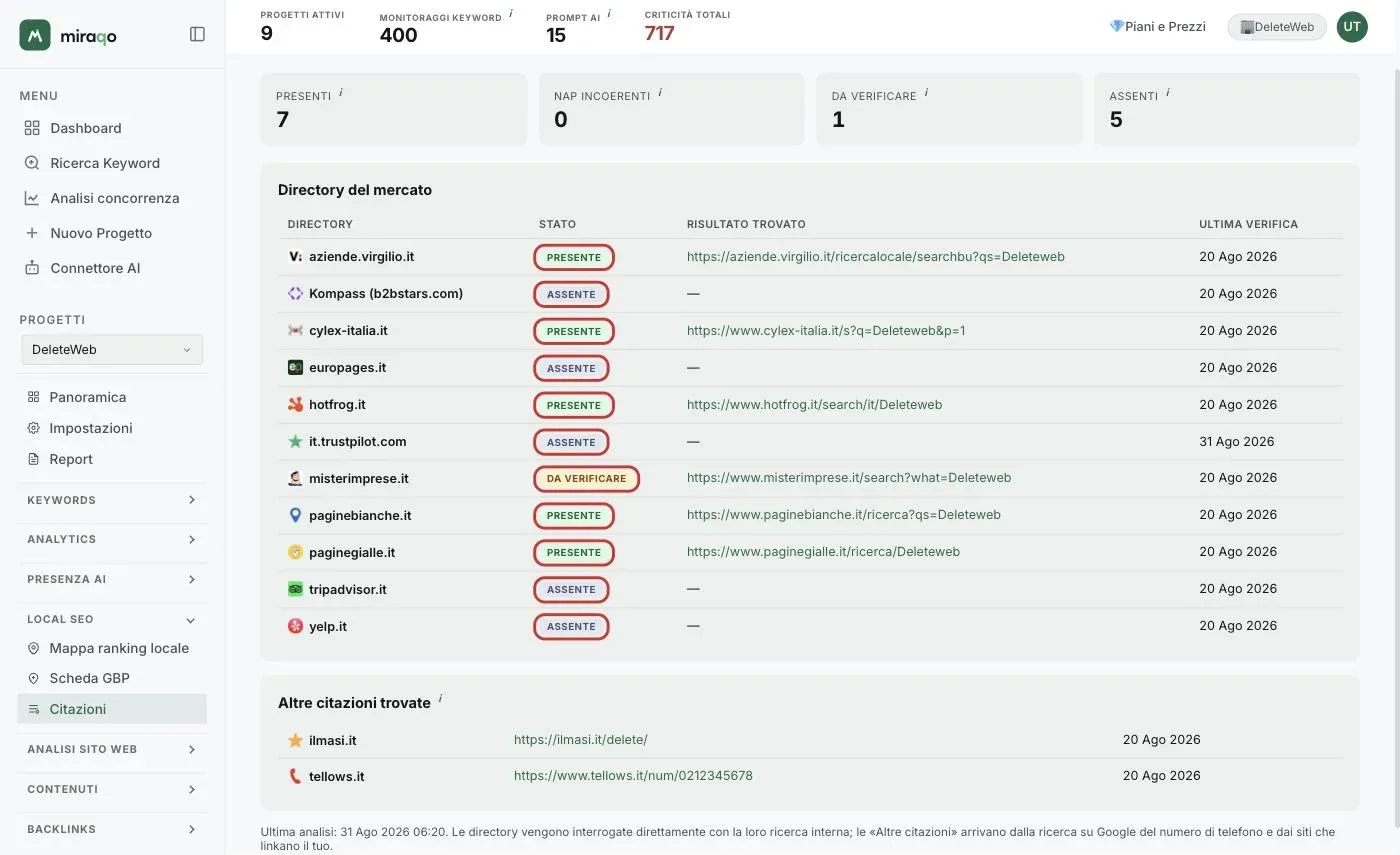Click the miraqo logo icon
The width and height of the screenshot is (1400, 855).
35,35
